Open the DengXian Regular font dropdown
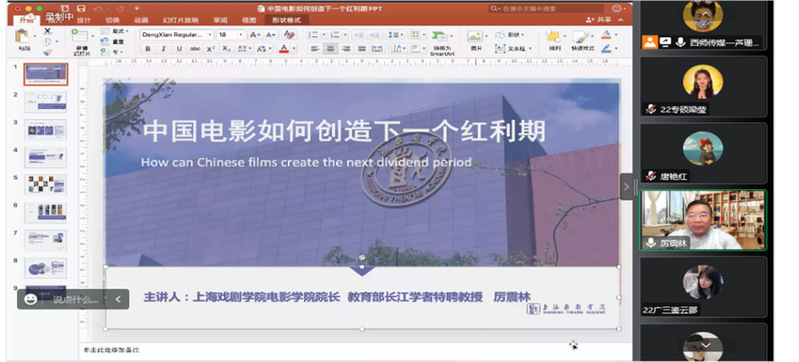799x362 pixels. [x=177, y=35]
